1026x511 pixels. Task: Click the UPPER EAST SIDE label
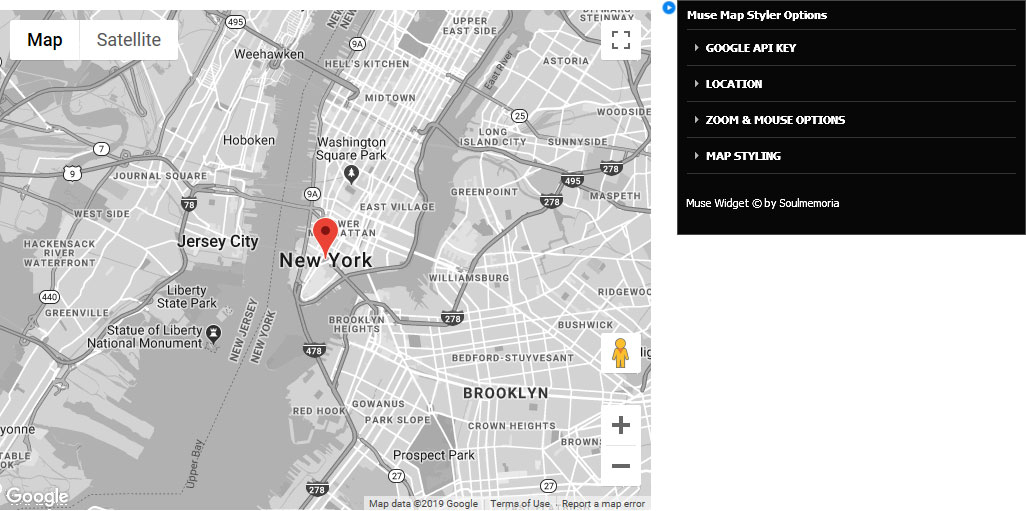(x=470, y=25)
